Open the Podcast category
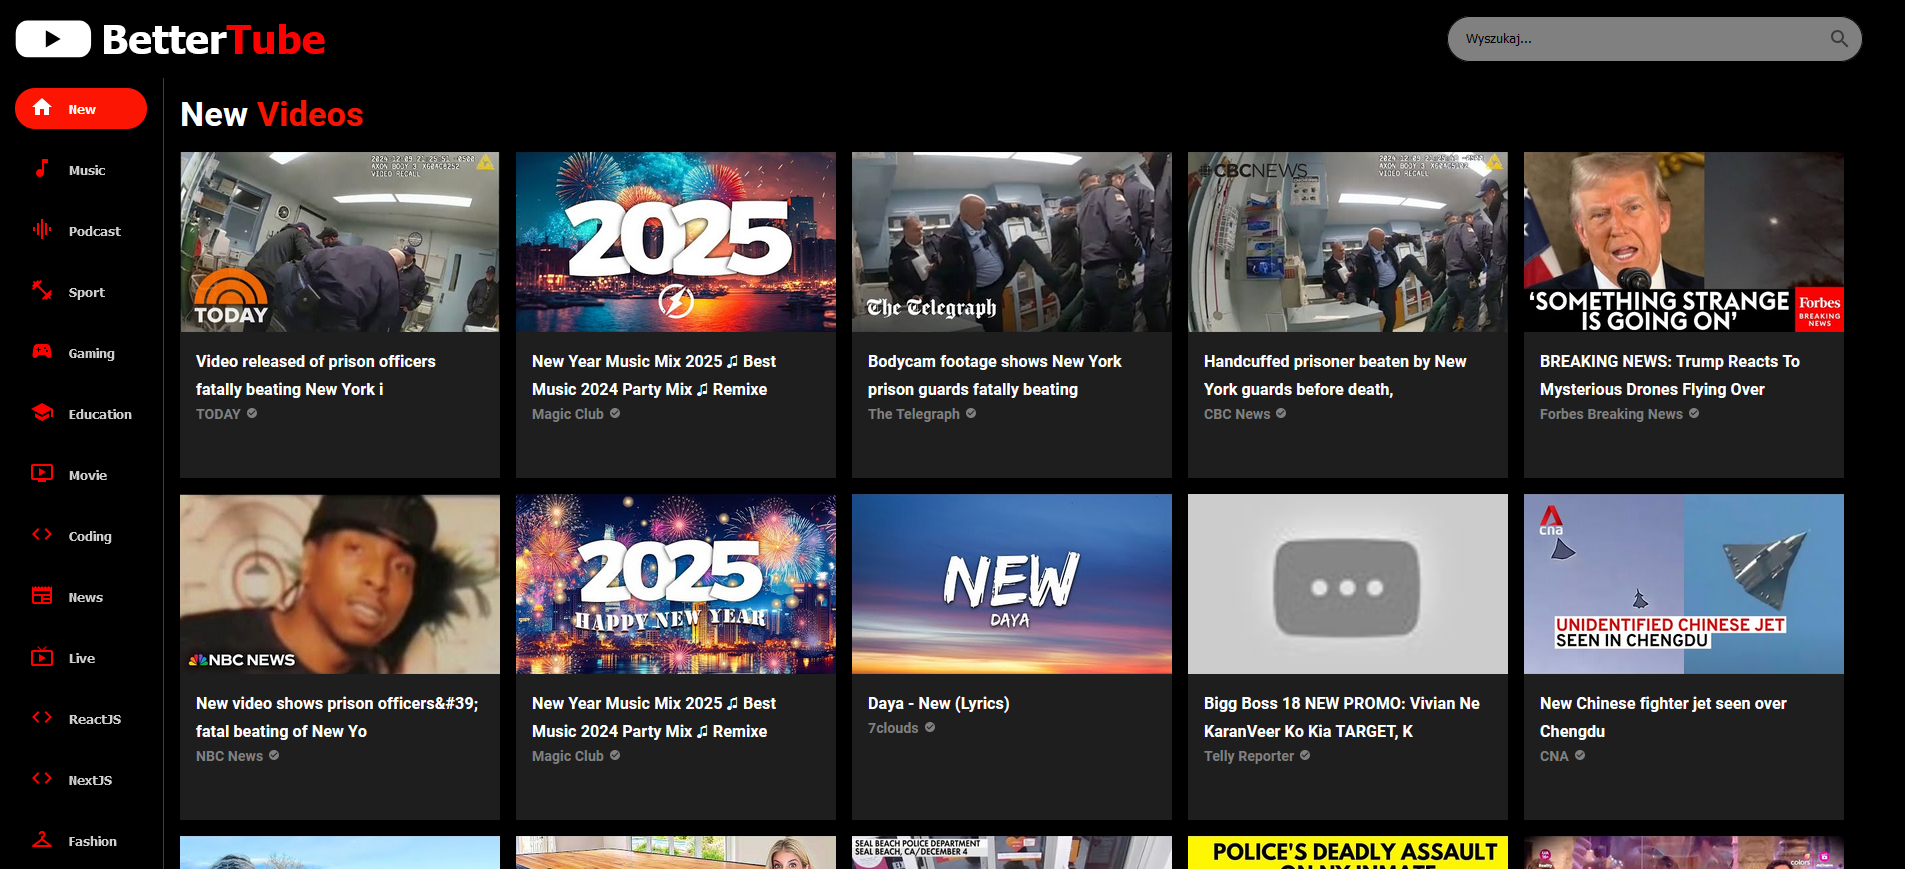 (95, 231)
